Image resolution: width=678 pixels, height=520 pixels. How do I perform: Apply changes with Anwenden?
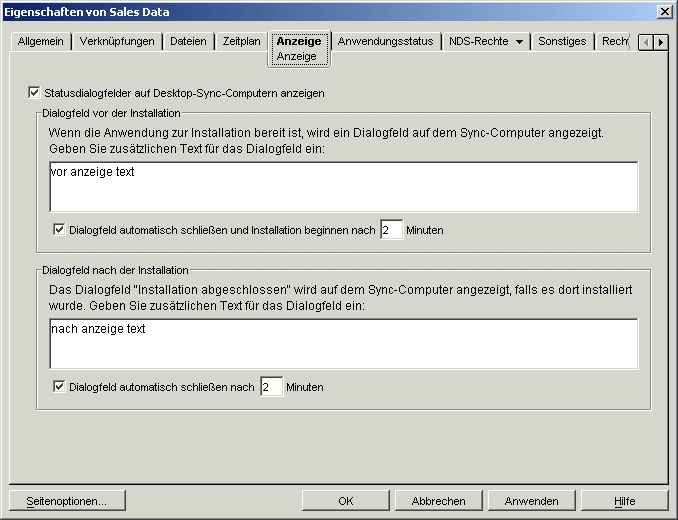tap(531, 501)
